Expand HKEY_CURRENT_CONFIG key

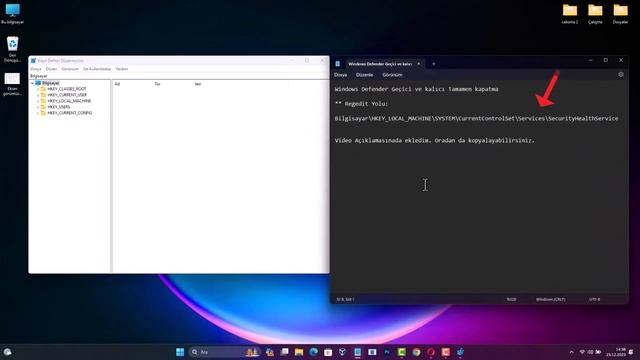(38, 113)
